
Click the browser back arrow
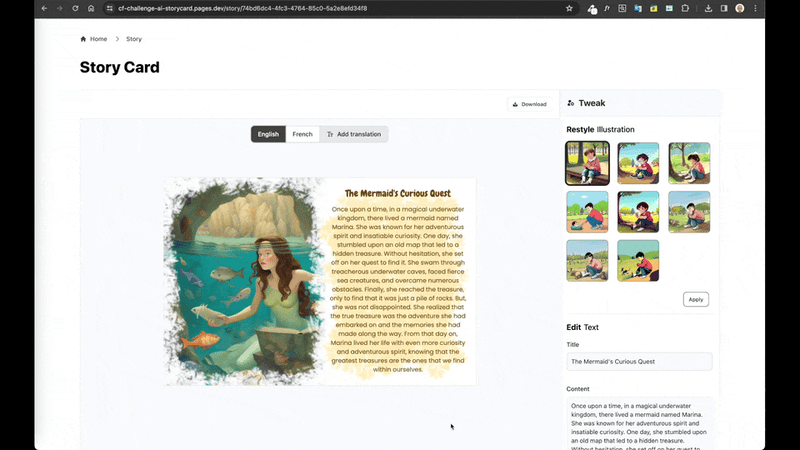pyautogui.click(x=44, y=8)
